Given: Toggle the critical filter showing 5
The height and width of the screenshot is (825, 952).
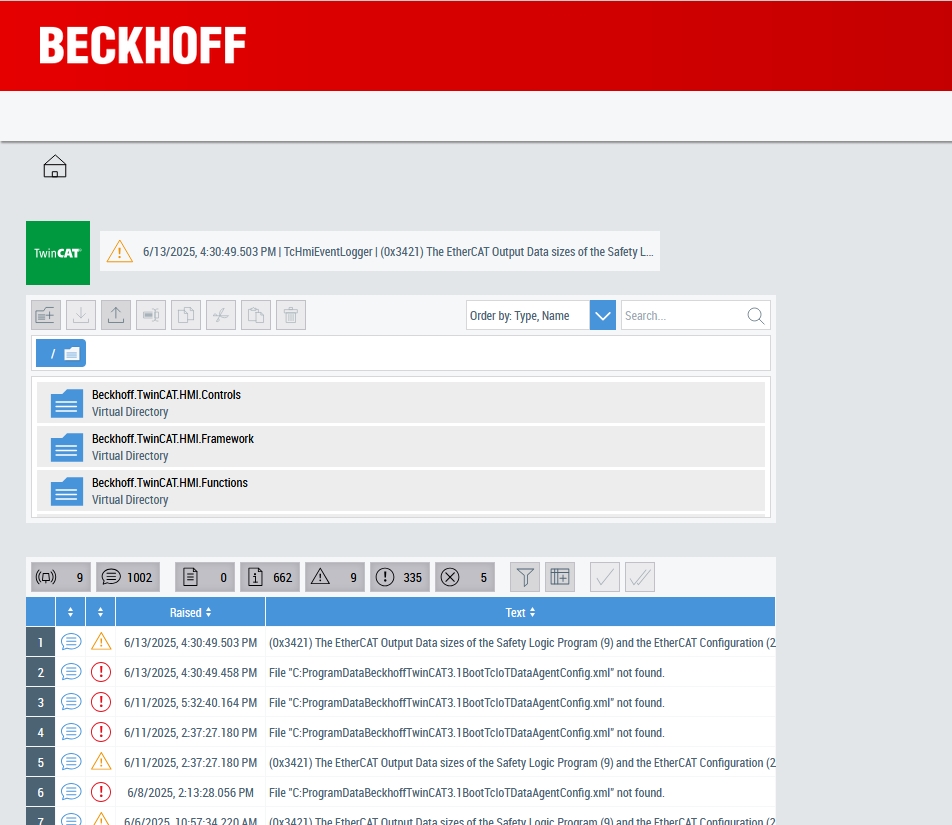Looking at the screenshot, I should tap(464, 577).
